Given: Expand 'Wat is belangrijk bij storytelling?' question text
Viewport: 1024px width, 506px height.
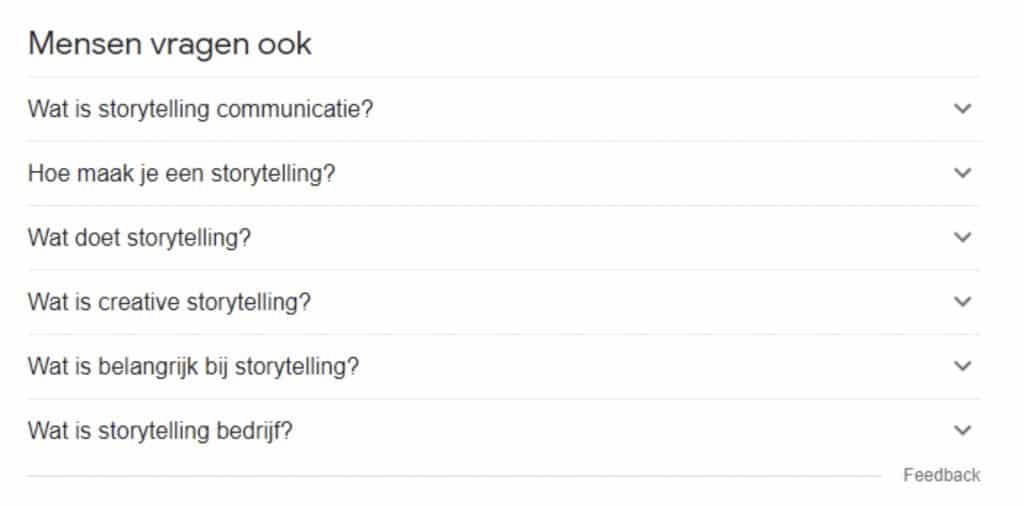Looking at the screenshot, I should (193, 366).
